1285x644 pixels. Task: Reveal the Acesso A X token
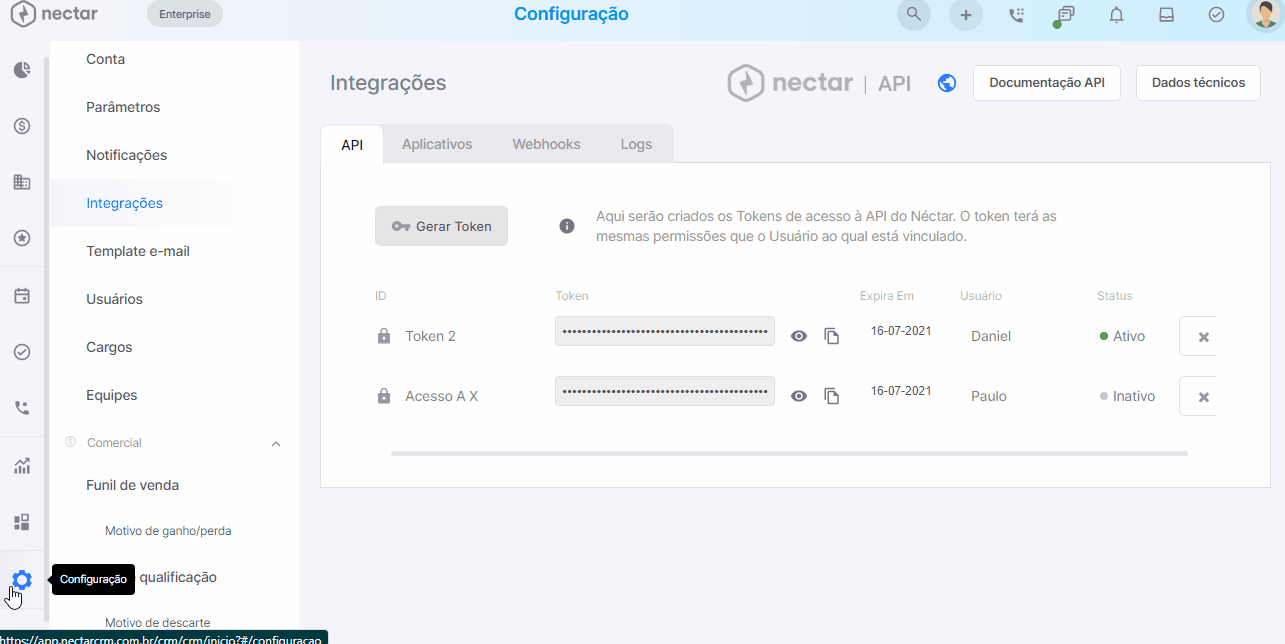pos(798,396)
